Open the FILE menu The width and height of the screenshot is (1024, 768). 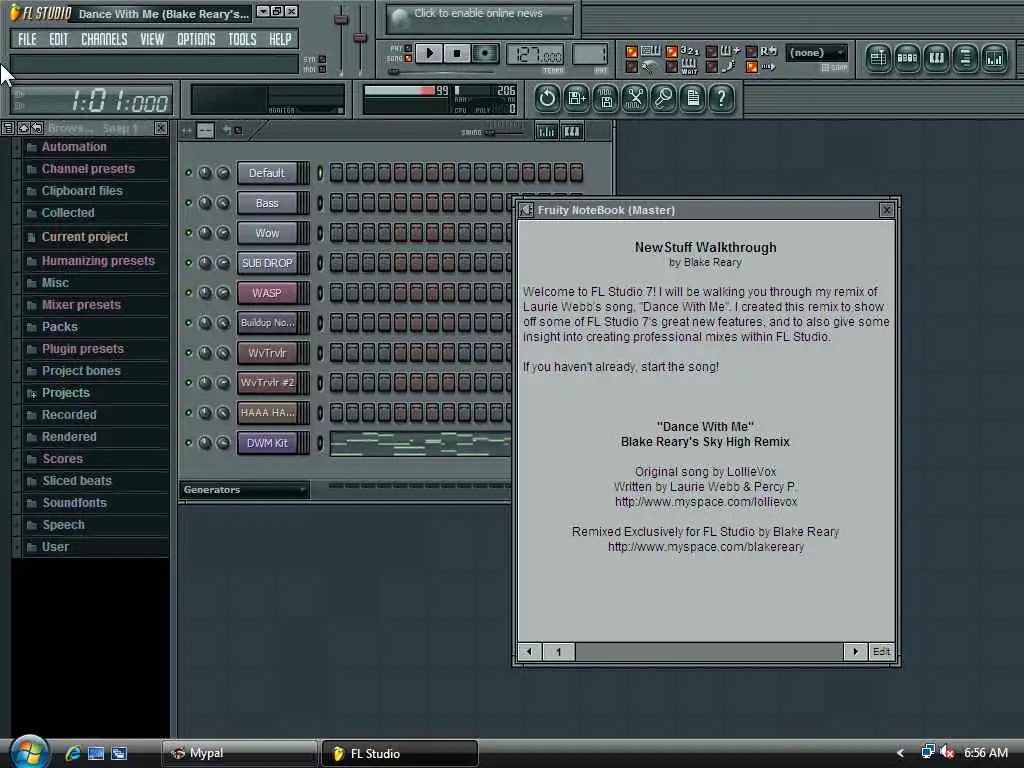click(27, 39)
